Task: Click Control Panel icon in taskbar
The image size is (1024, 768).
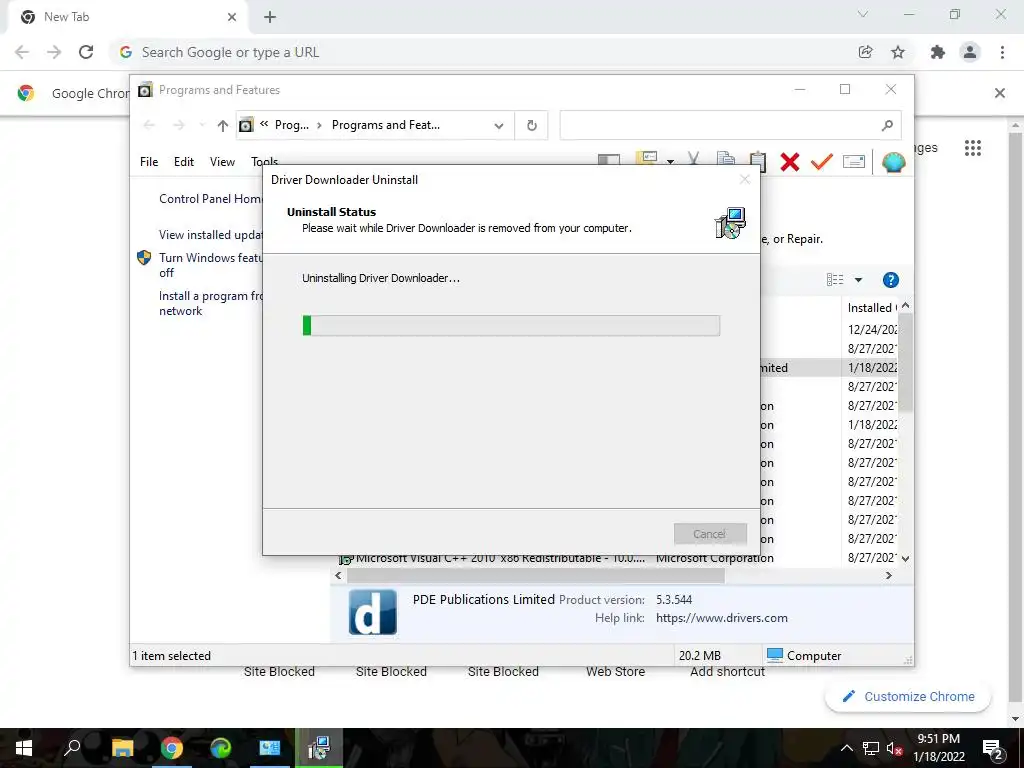Action: 269,748
